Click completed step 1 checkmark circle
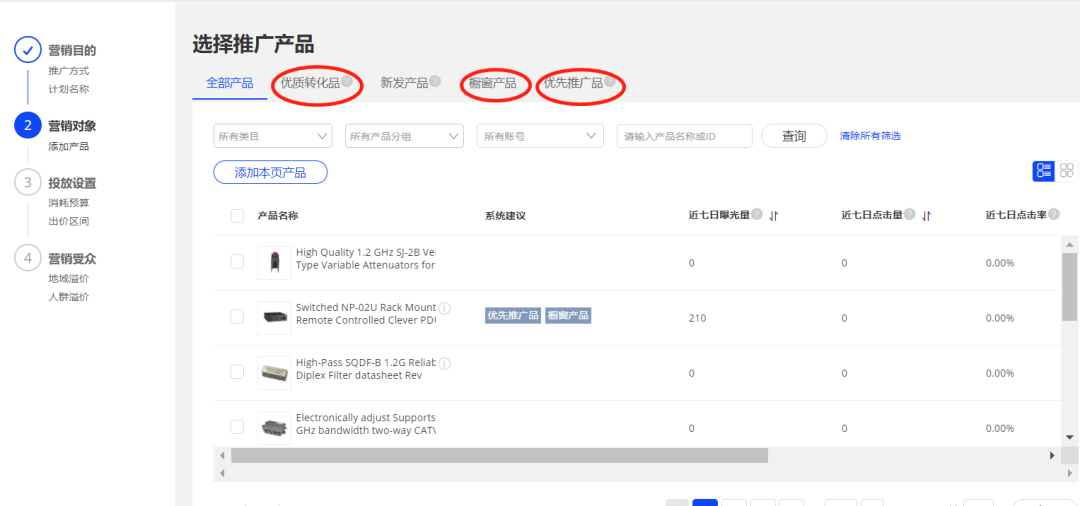Image resolution: width=1080 pixels, height=506 pixels. pyautogui.click(x=28, y=51)
